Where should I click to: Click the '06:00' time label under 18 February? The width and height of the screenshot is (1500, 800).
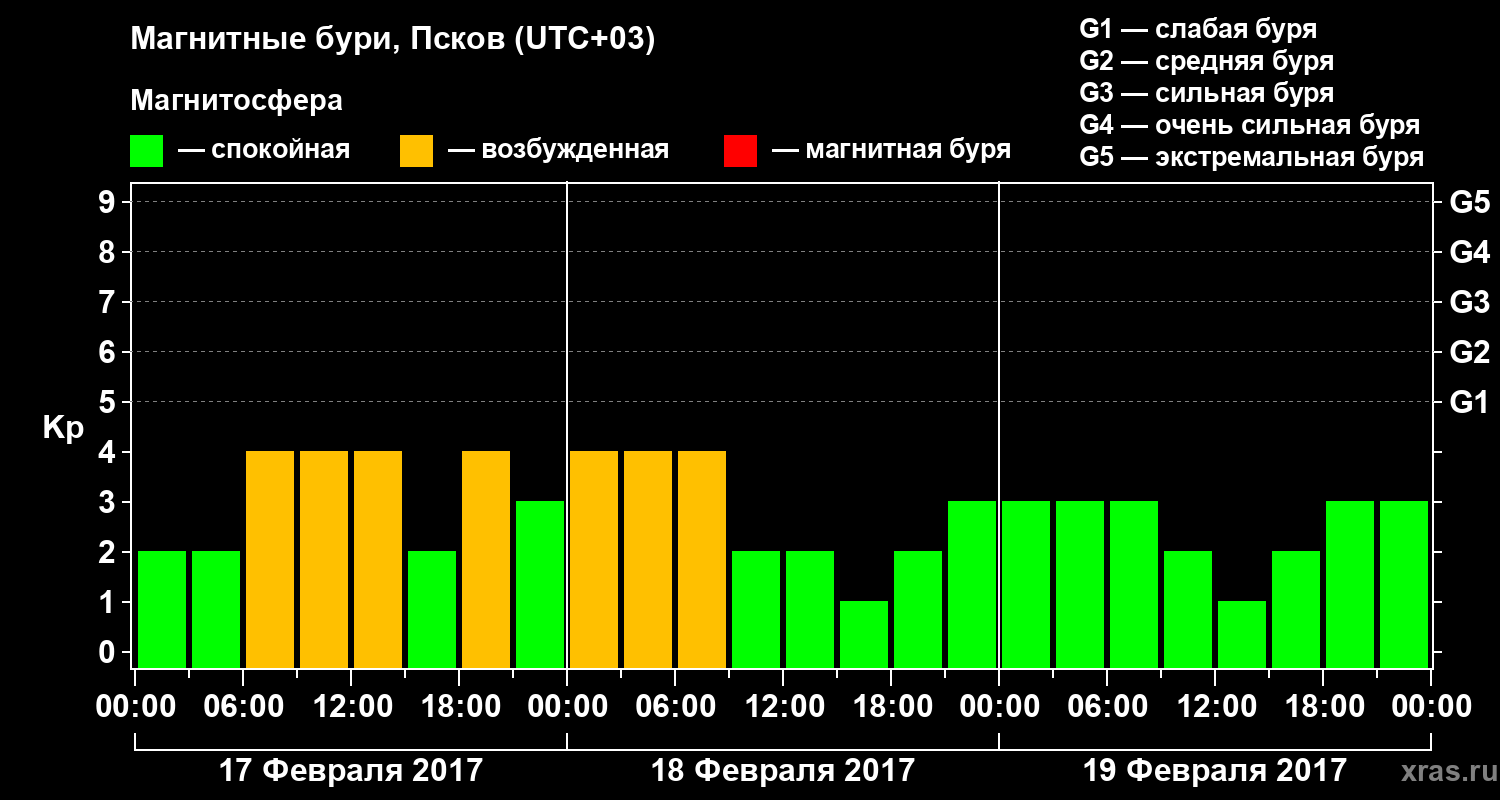675,707
